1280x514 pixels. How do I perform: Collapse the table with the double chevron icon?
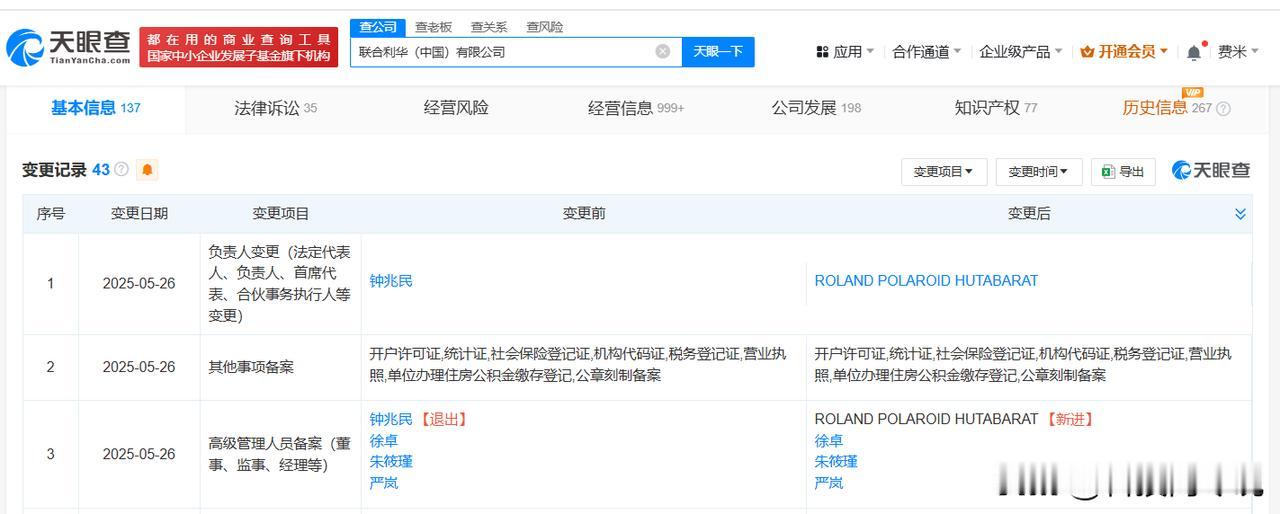click(1240, 214)
